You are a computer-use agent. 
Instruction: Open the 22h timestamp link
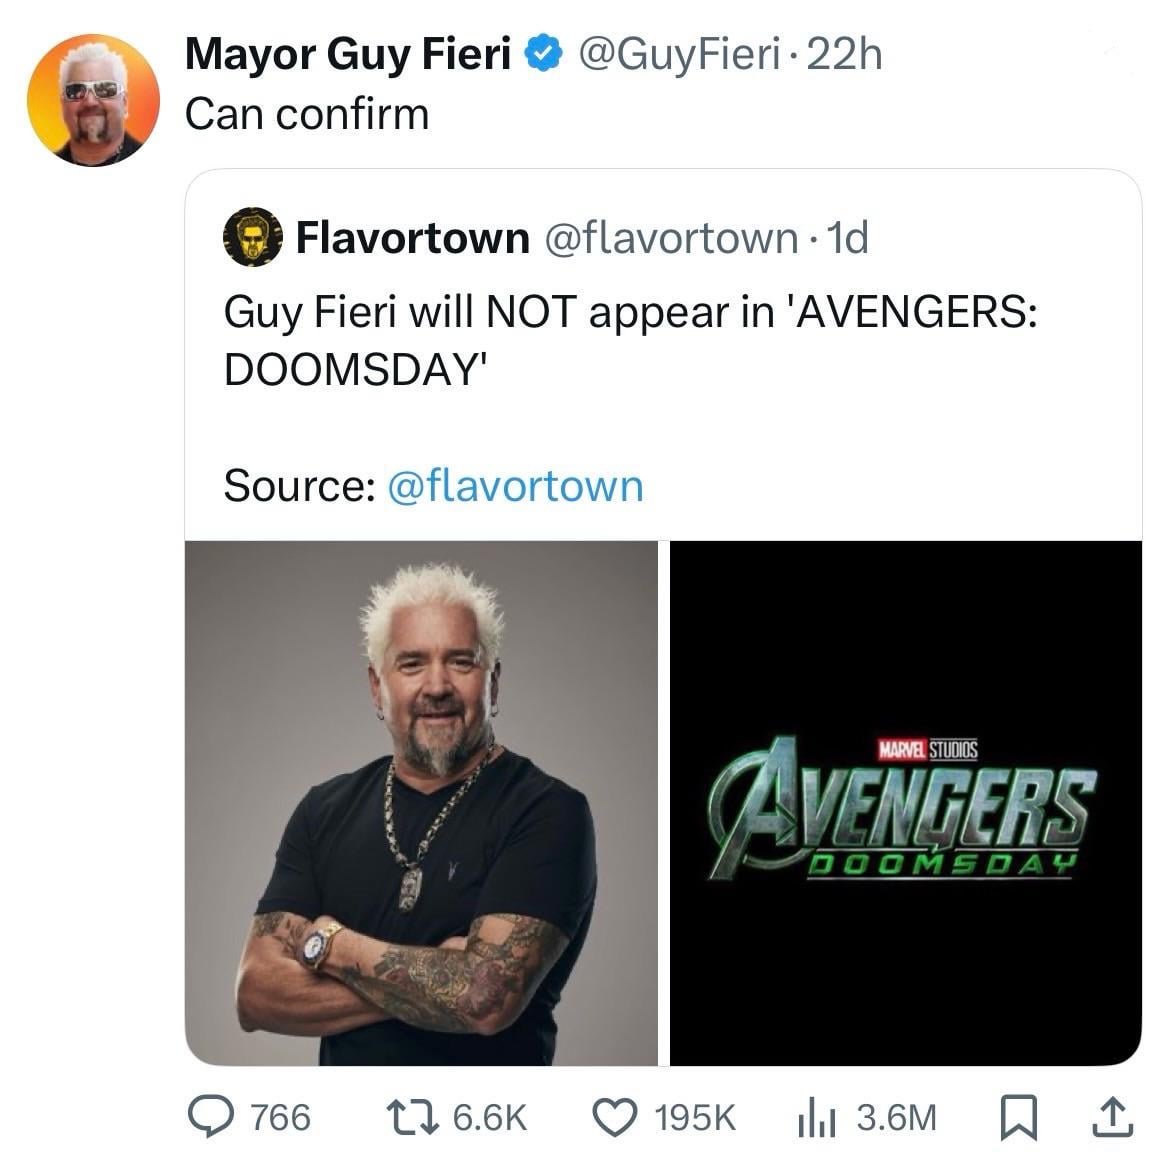[845, 55]
